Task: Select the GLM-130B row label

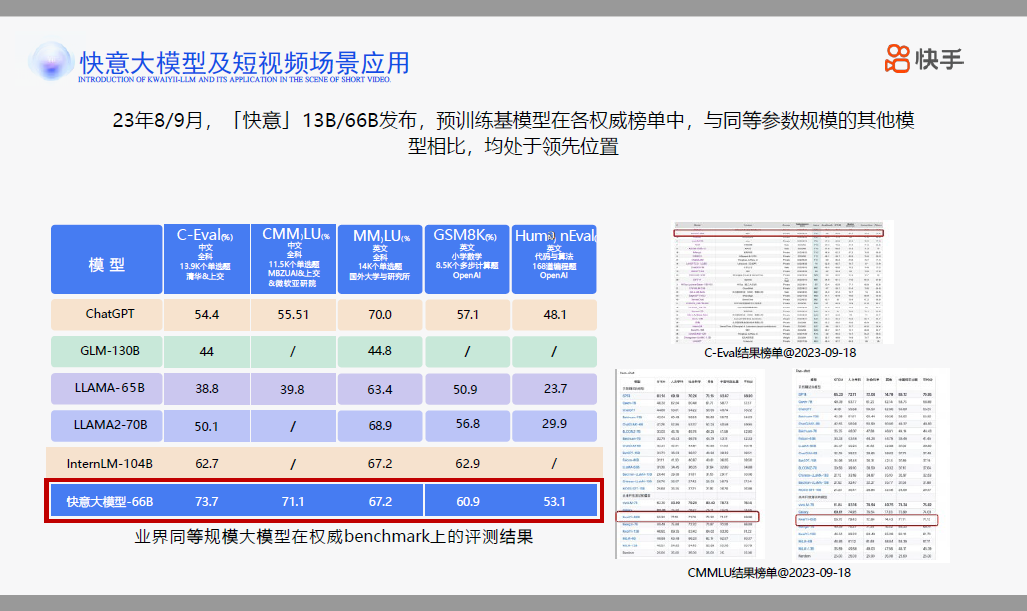Action: 109,351
